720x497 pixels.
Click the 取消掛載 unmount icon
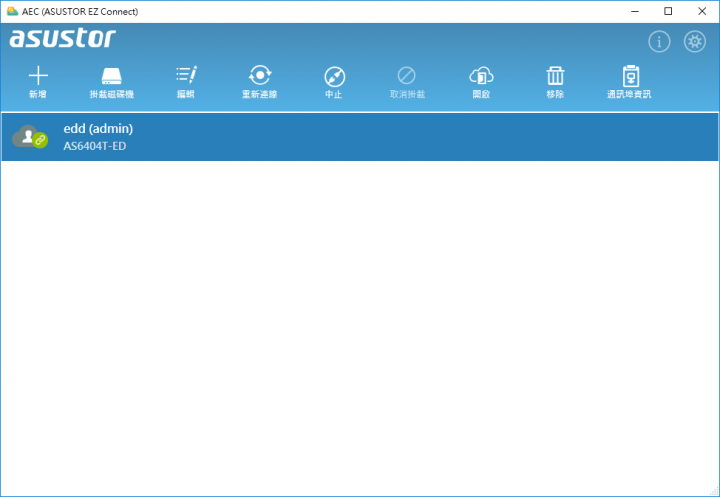(406, 76)
